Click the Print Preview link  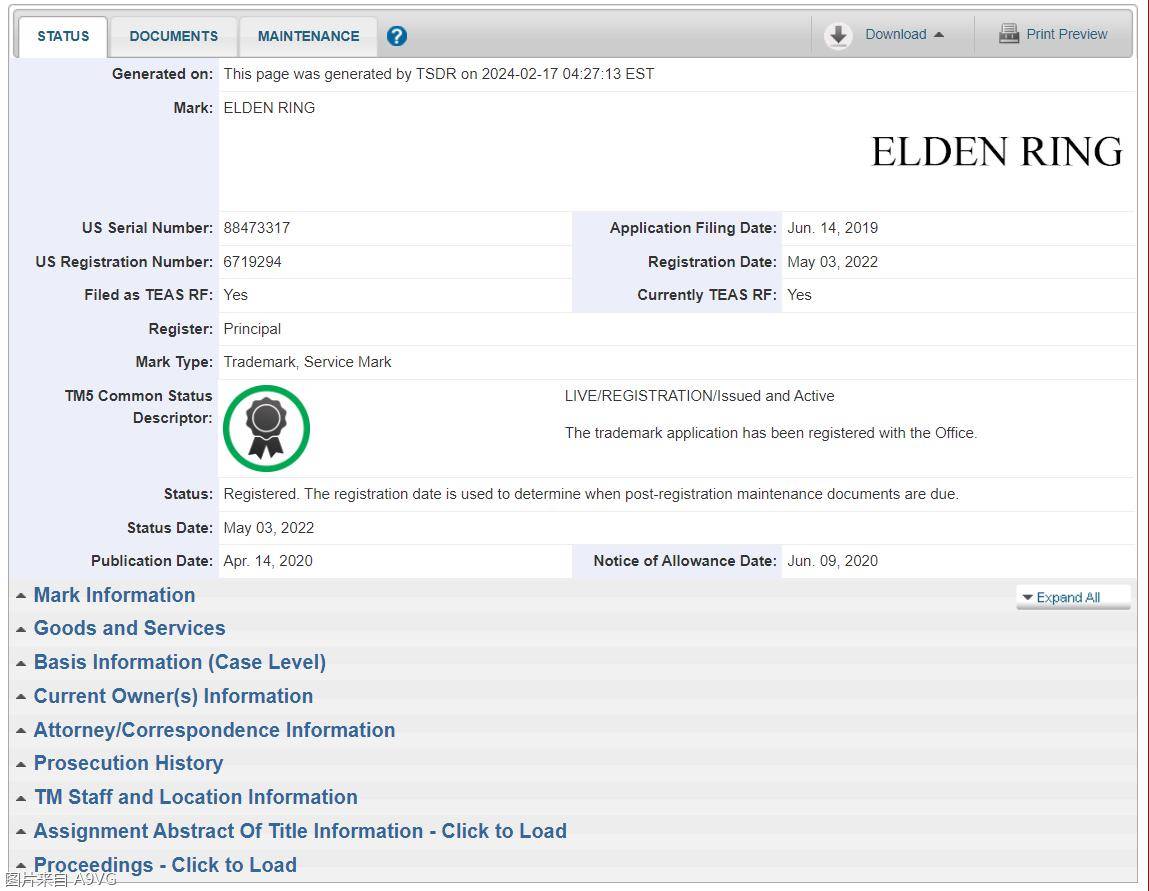1066,34
